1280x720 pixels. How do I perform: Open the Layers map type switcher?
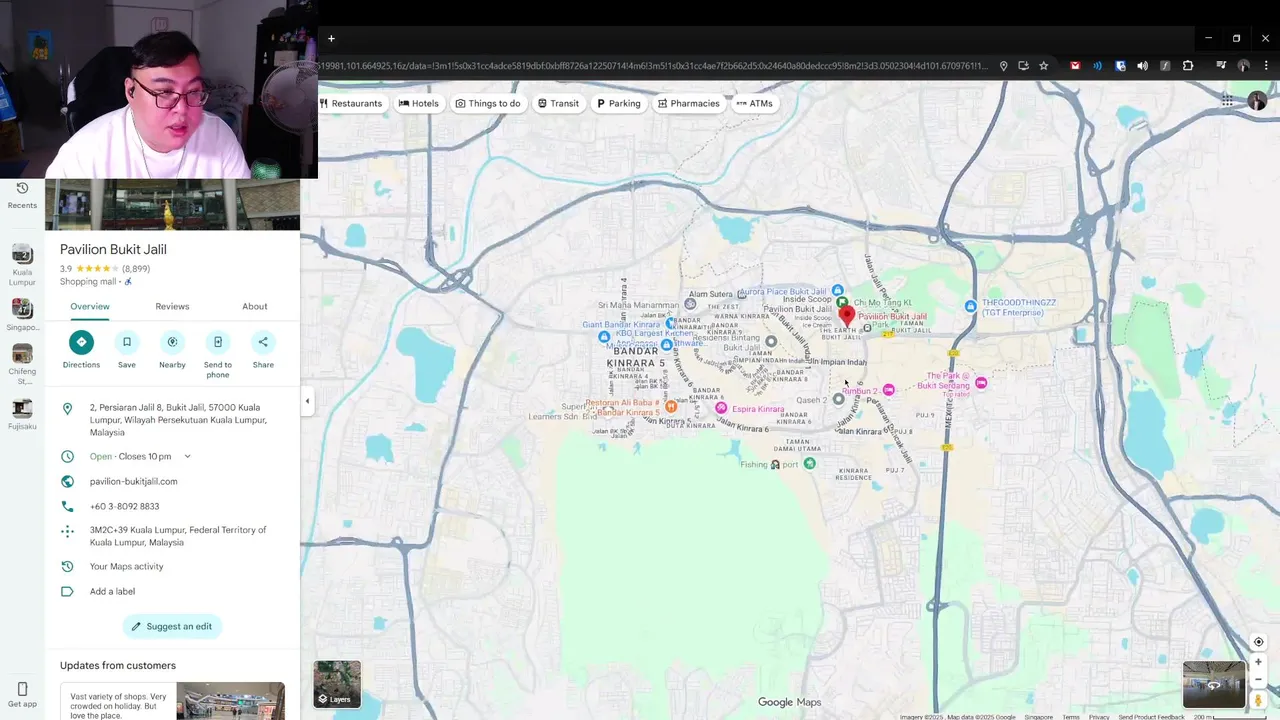337,683
